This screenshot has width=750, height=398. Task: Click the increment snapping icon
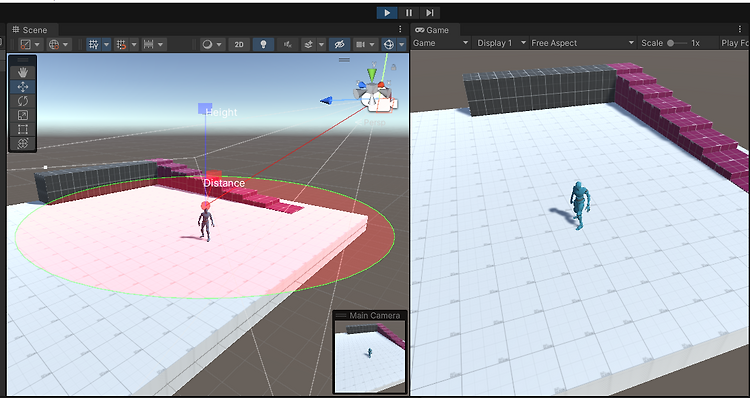(x=148, y=44)
